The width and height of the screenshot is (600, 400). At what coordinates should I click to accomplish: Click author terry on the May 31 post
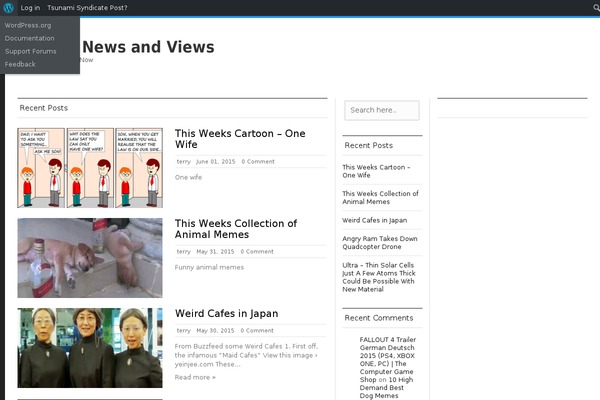click(x=184, y=251)
